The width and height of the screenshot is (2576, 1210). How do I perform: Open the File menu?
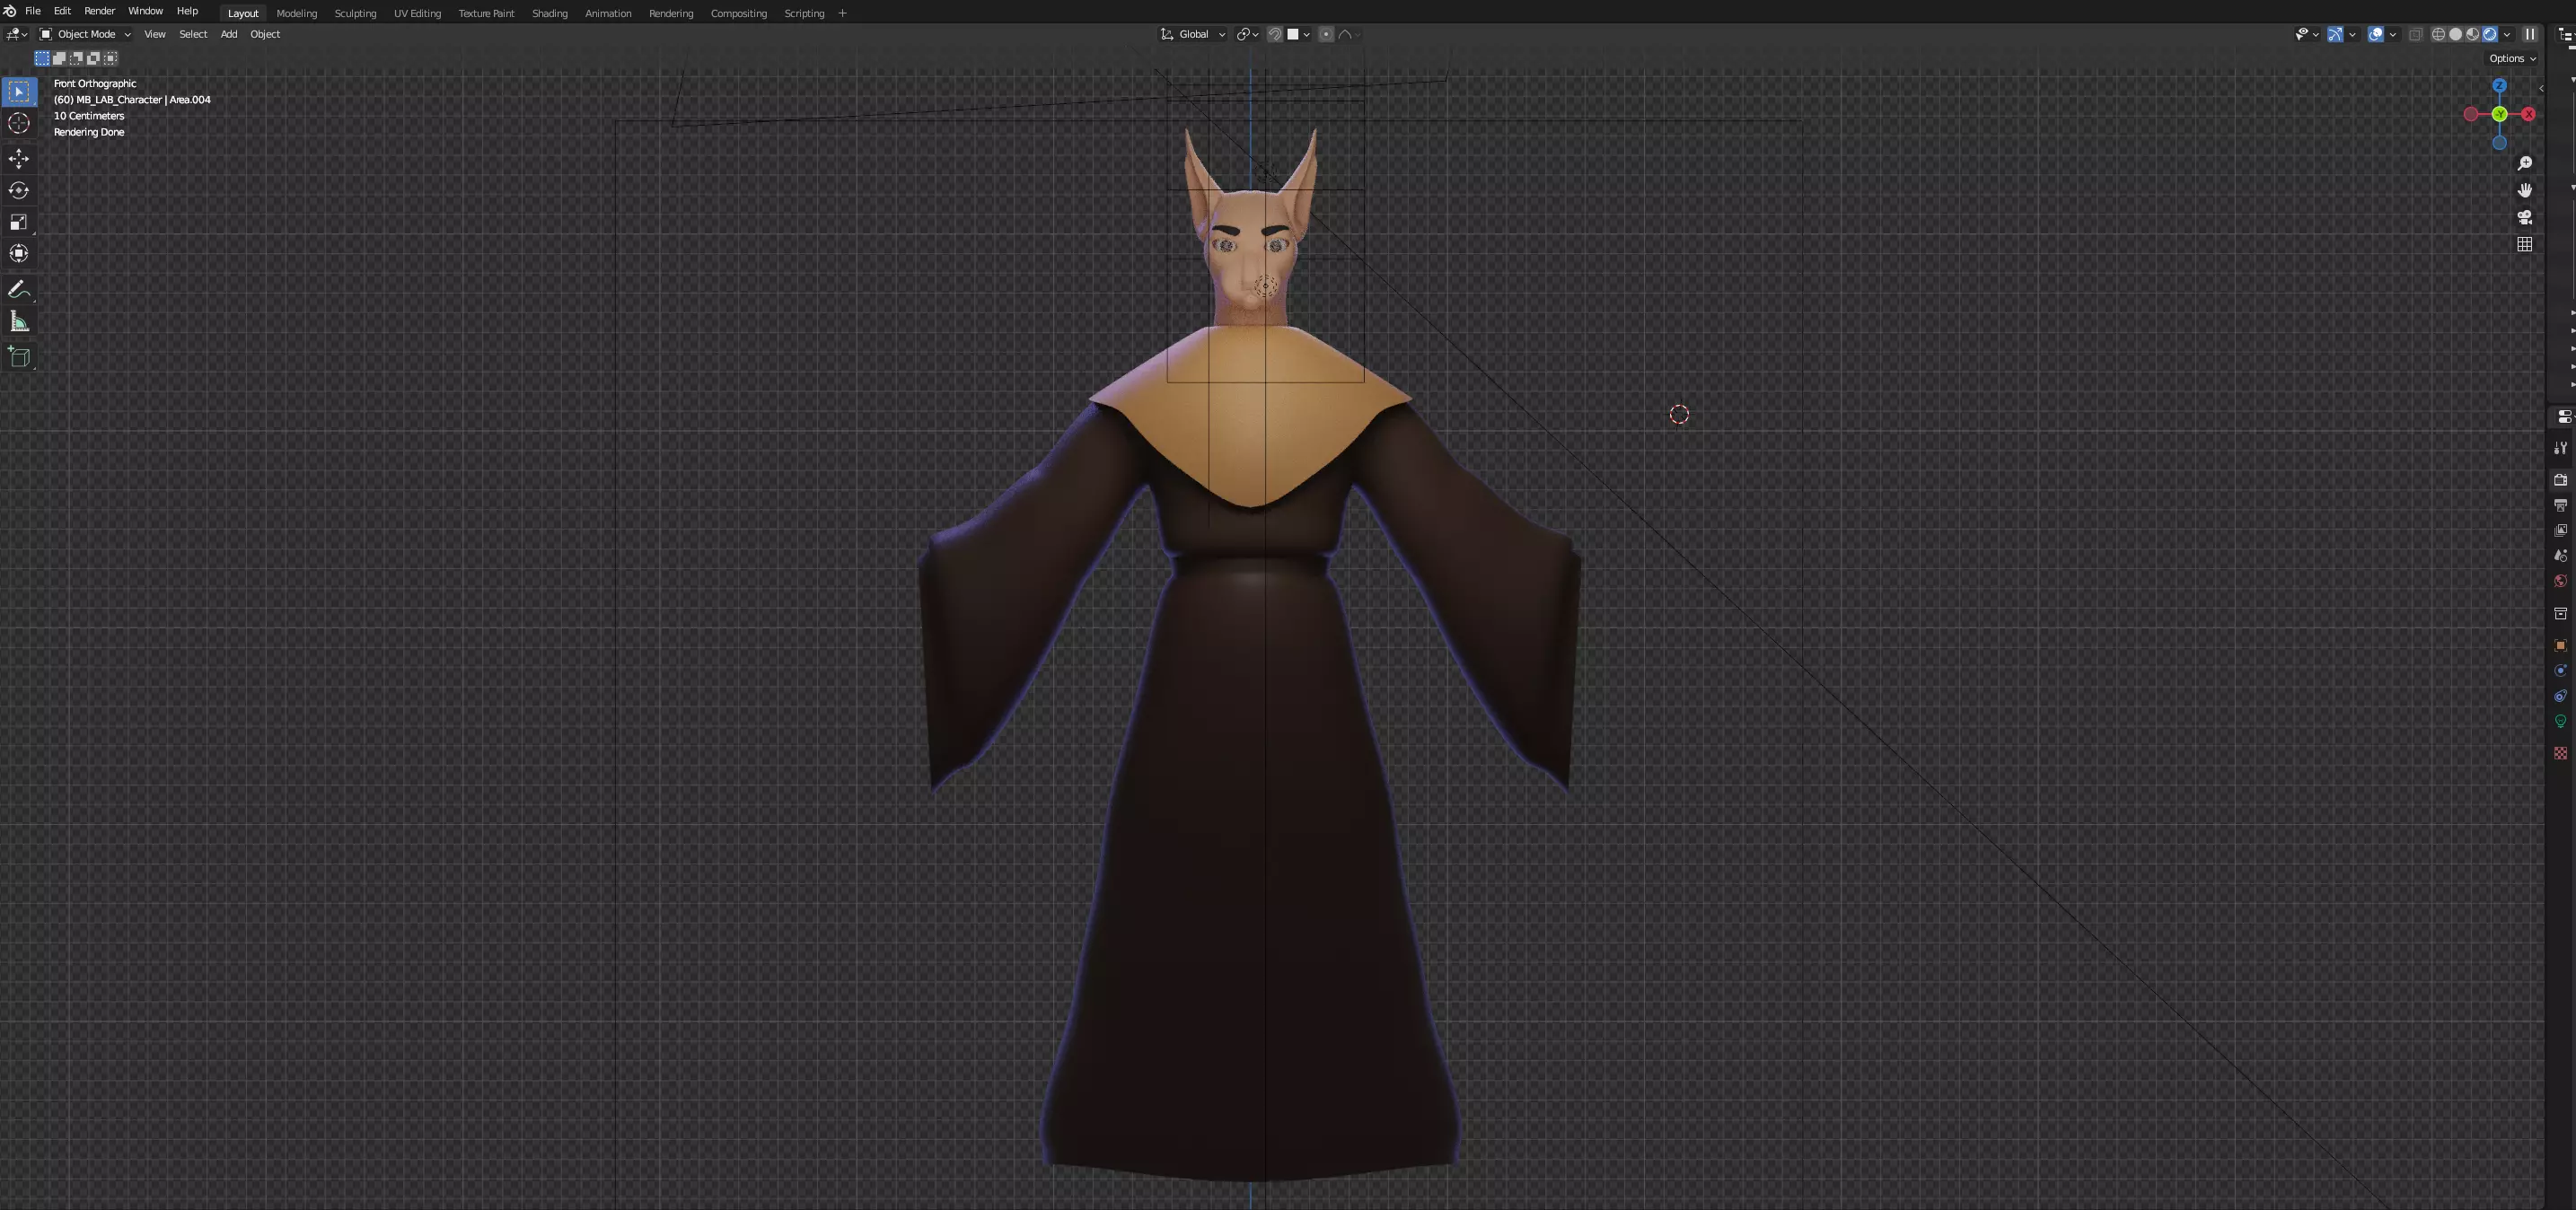33,11
